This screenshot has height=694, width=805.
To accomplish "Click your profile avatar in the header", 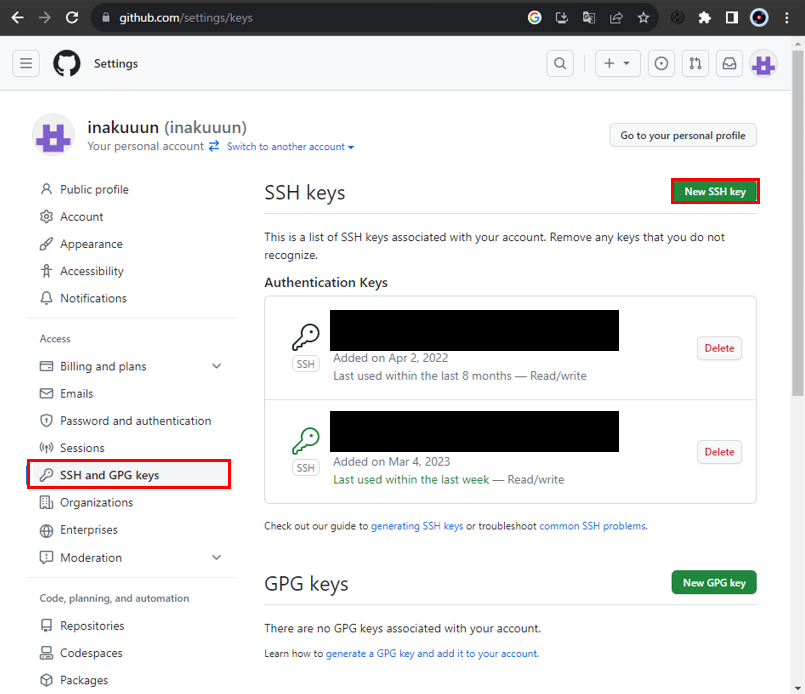I will point(763,63).
